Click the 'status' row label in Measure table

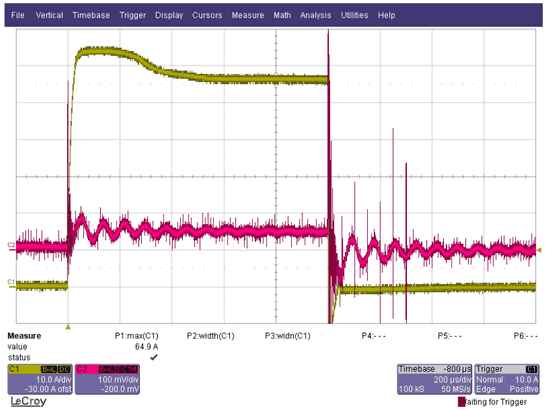click(x=19, y=357)
